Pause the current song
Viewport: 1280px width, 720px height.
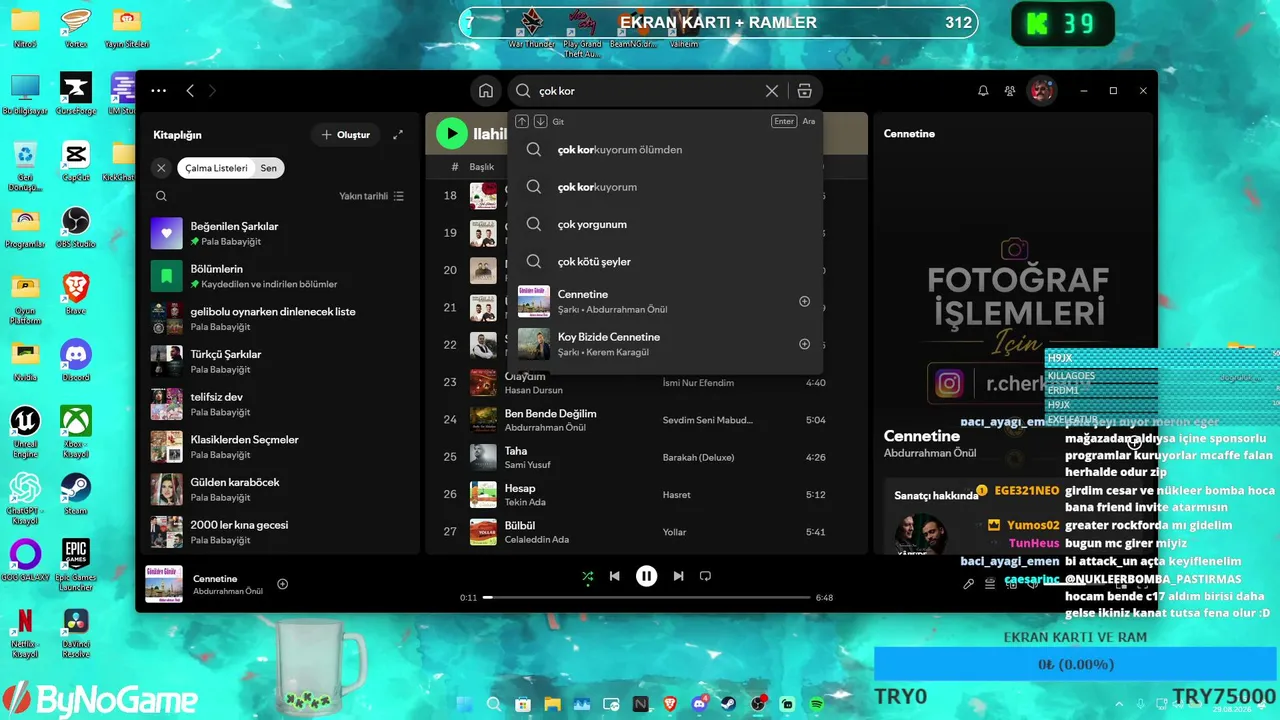[647, 576]
